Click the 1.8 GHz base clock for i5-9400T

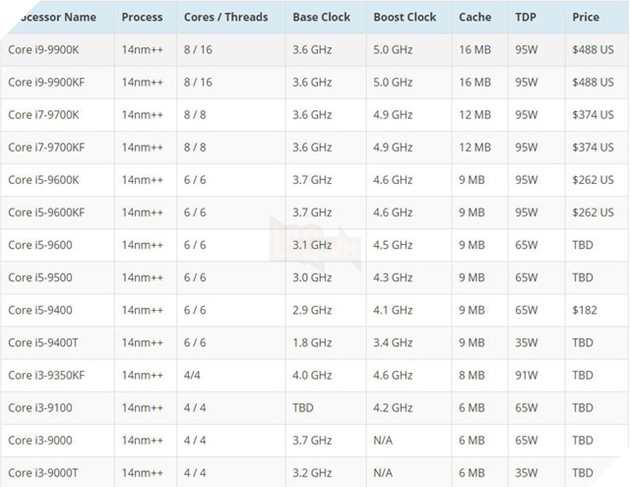click(x=312, y=342)
